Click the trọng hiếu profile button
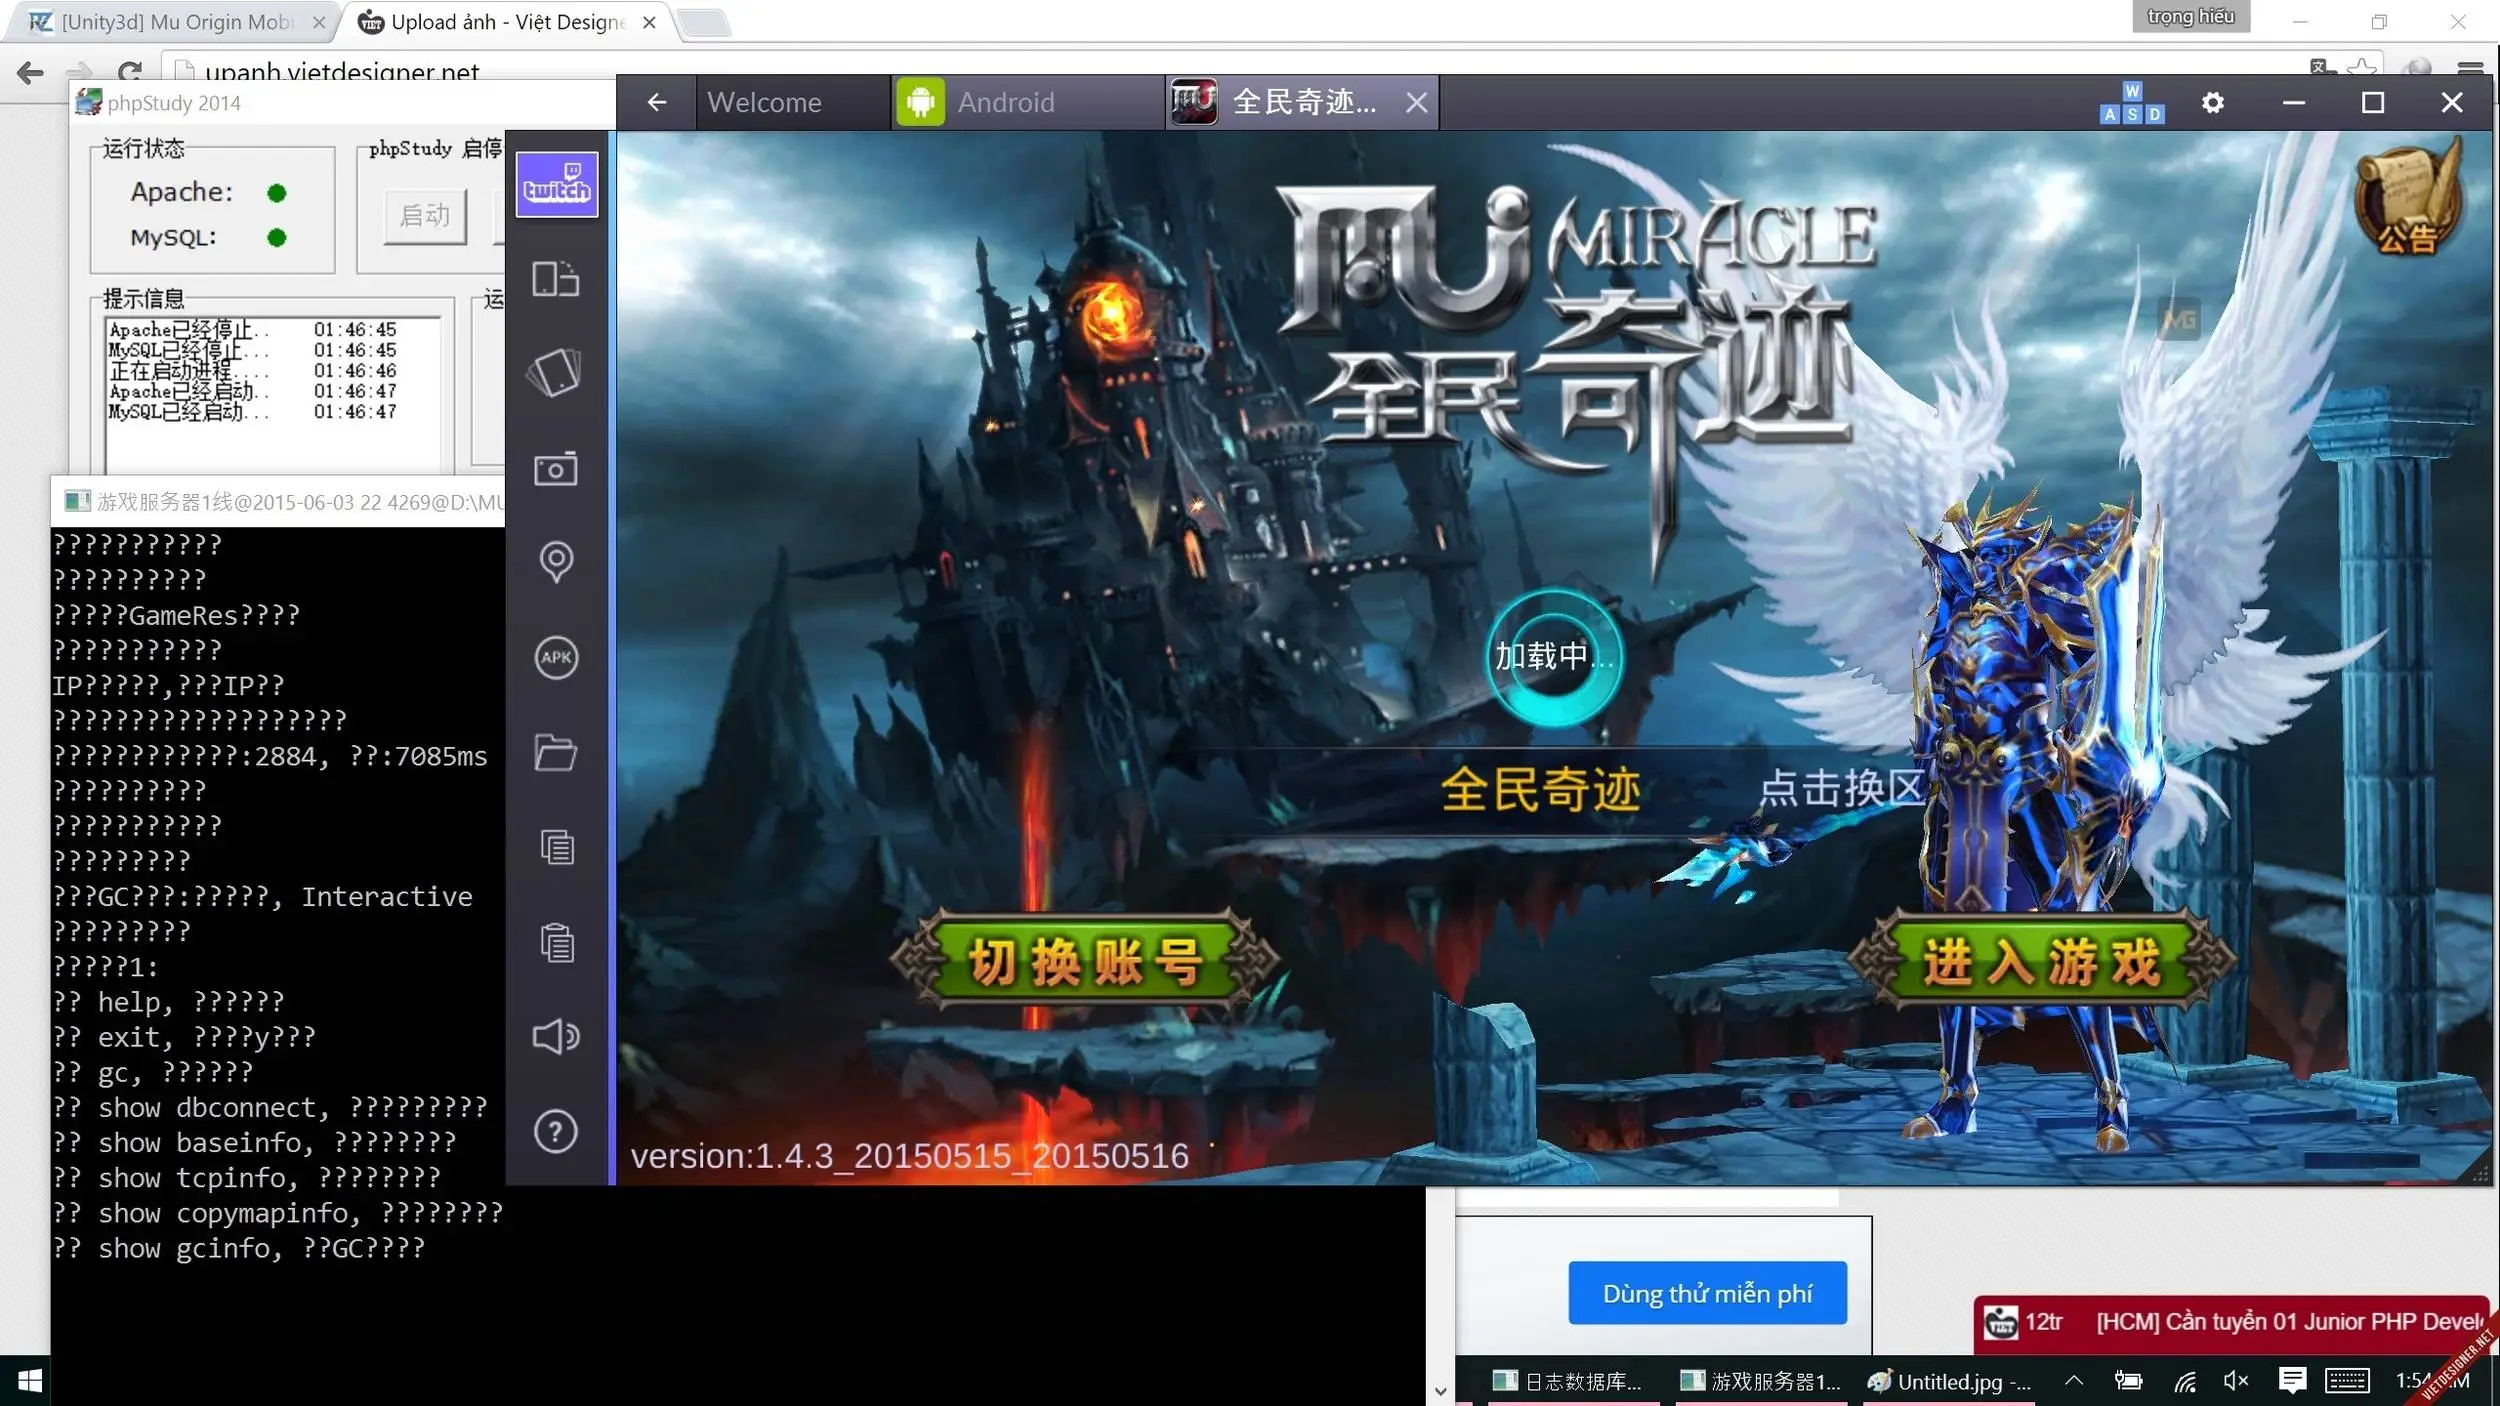The height and width of the screenshot is (1406, 2500). [x=2190, y=17]
